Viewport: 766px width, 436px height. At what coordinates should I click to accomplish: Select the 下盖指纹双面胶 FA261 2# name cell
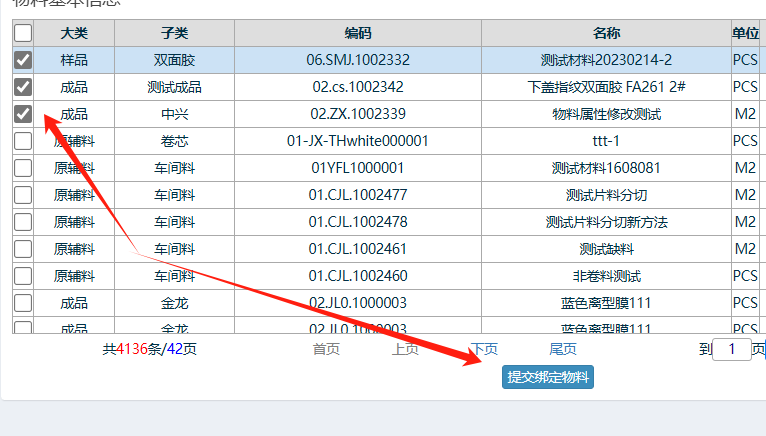point(606,87)
